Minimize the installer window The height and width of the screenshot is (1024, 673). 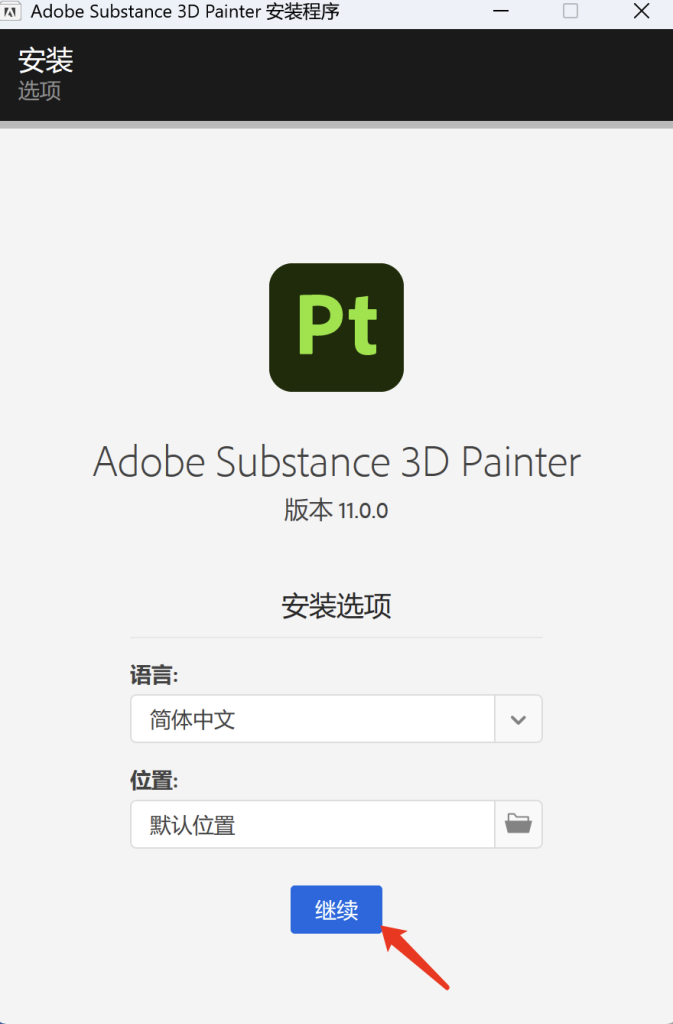499,12
